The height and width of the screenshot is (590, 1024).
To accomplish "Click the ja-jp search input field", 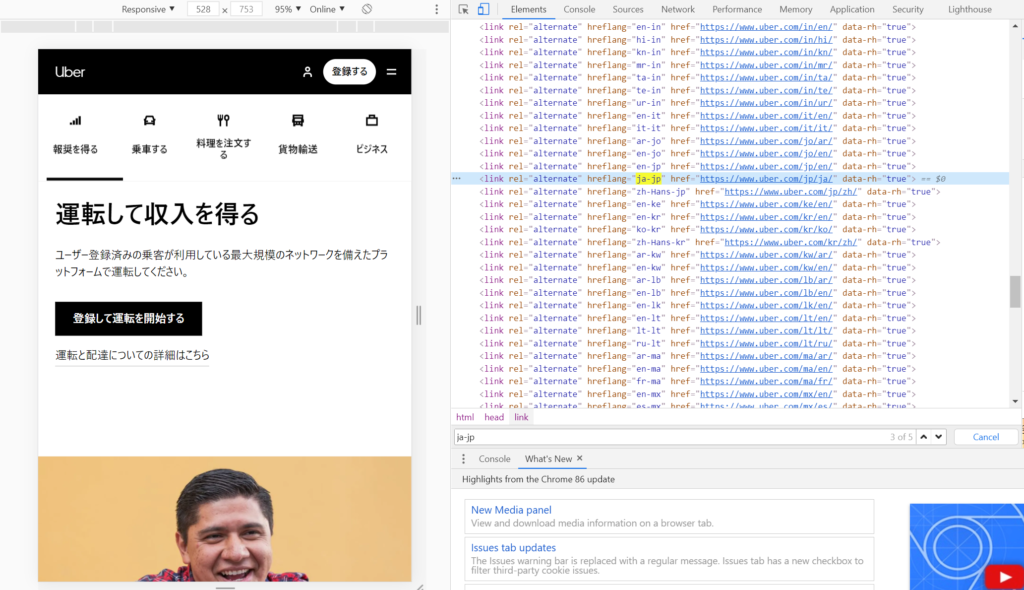I will pyautogui.click(x=660, y=437).
